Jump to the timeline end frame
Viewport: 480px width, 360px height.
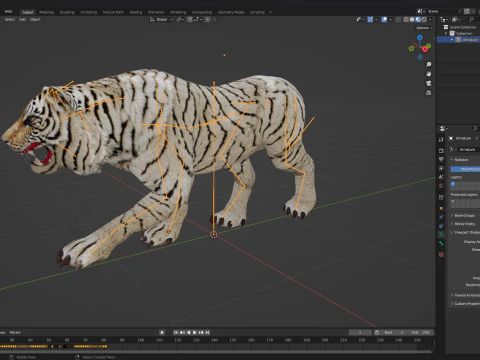(207, 332)
